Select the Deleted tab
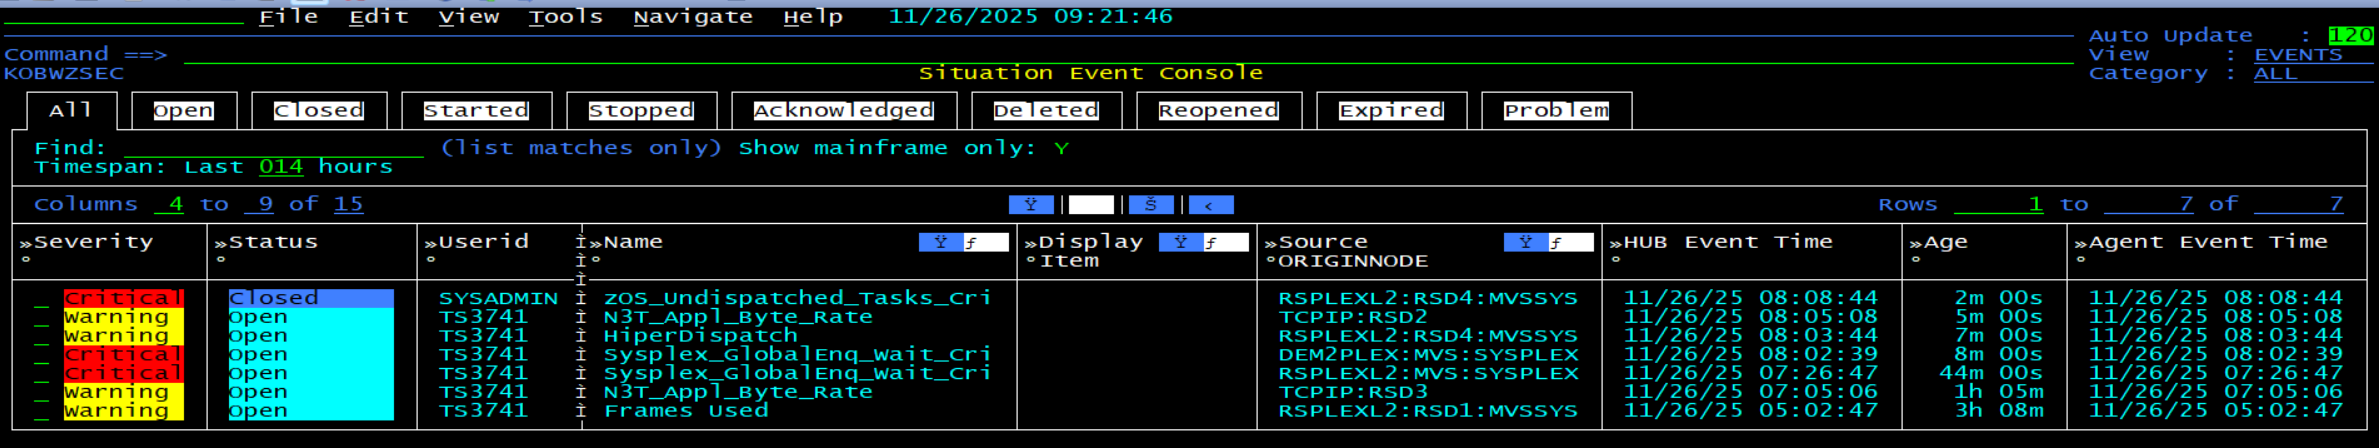Image resolution: width=2379 pixels, height=448 pixels. click(1046, 111)
